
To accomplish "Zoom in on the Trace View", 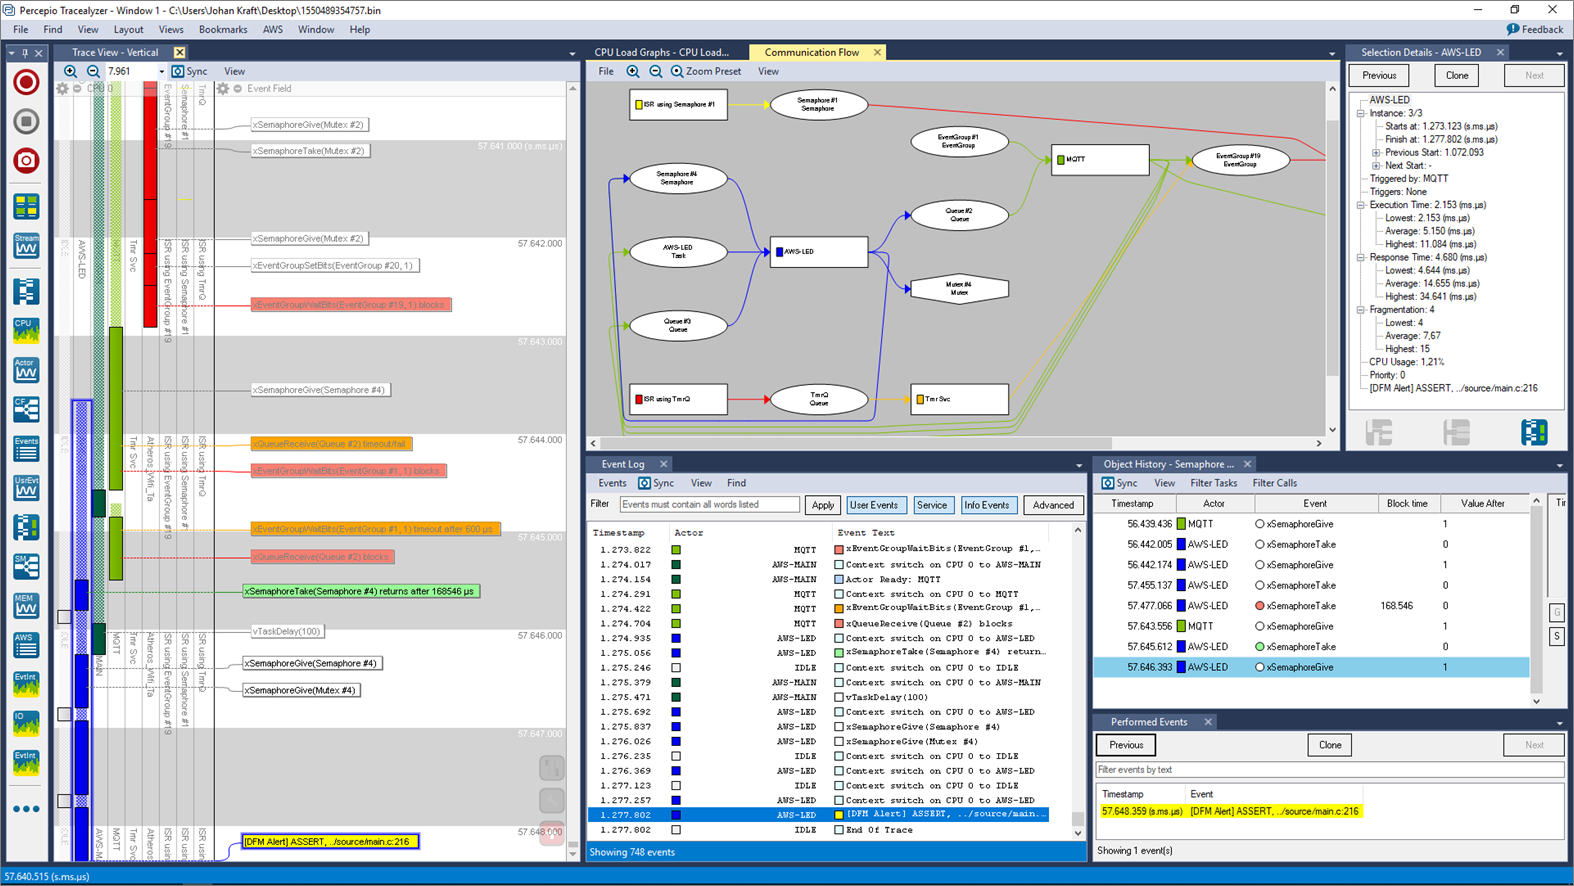I will 70,71.
